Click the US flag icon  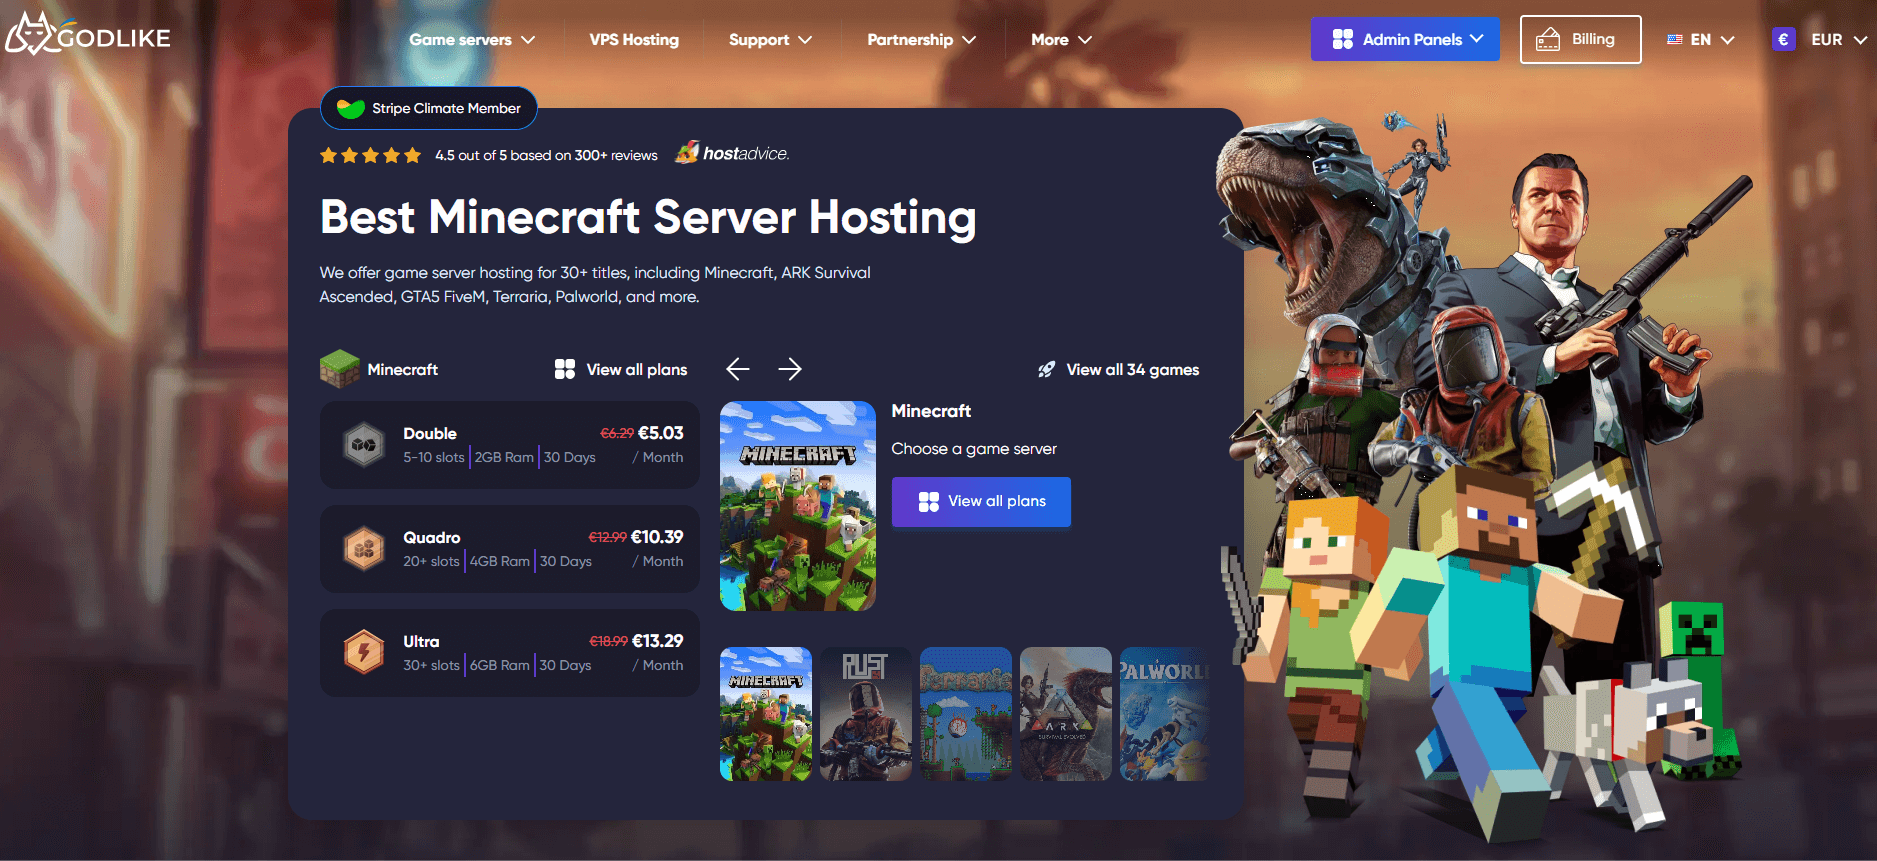(1675, 40)
